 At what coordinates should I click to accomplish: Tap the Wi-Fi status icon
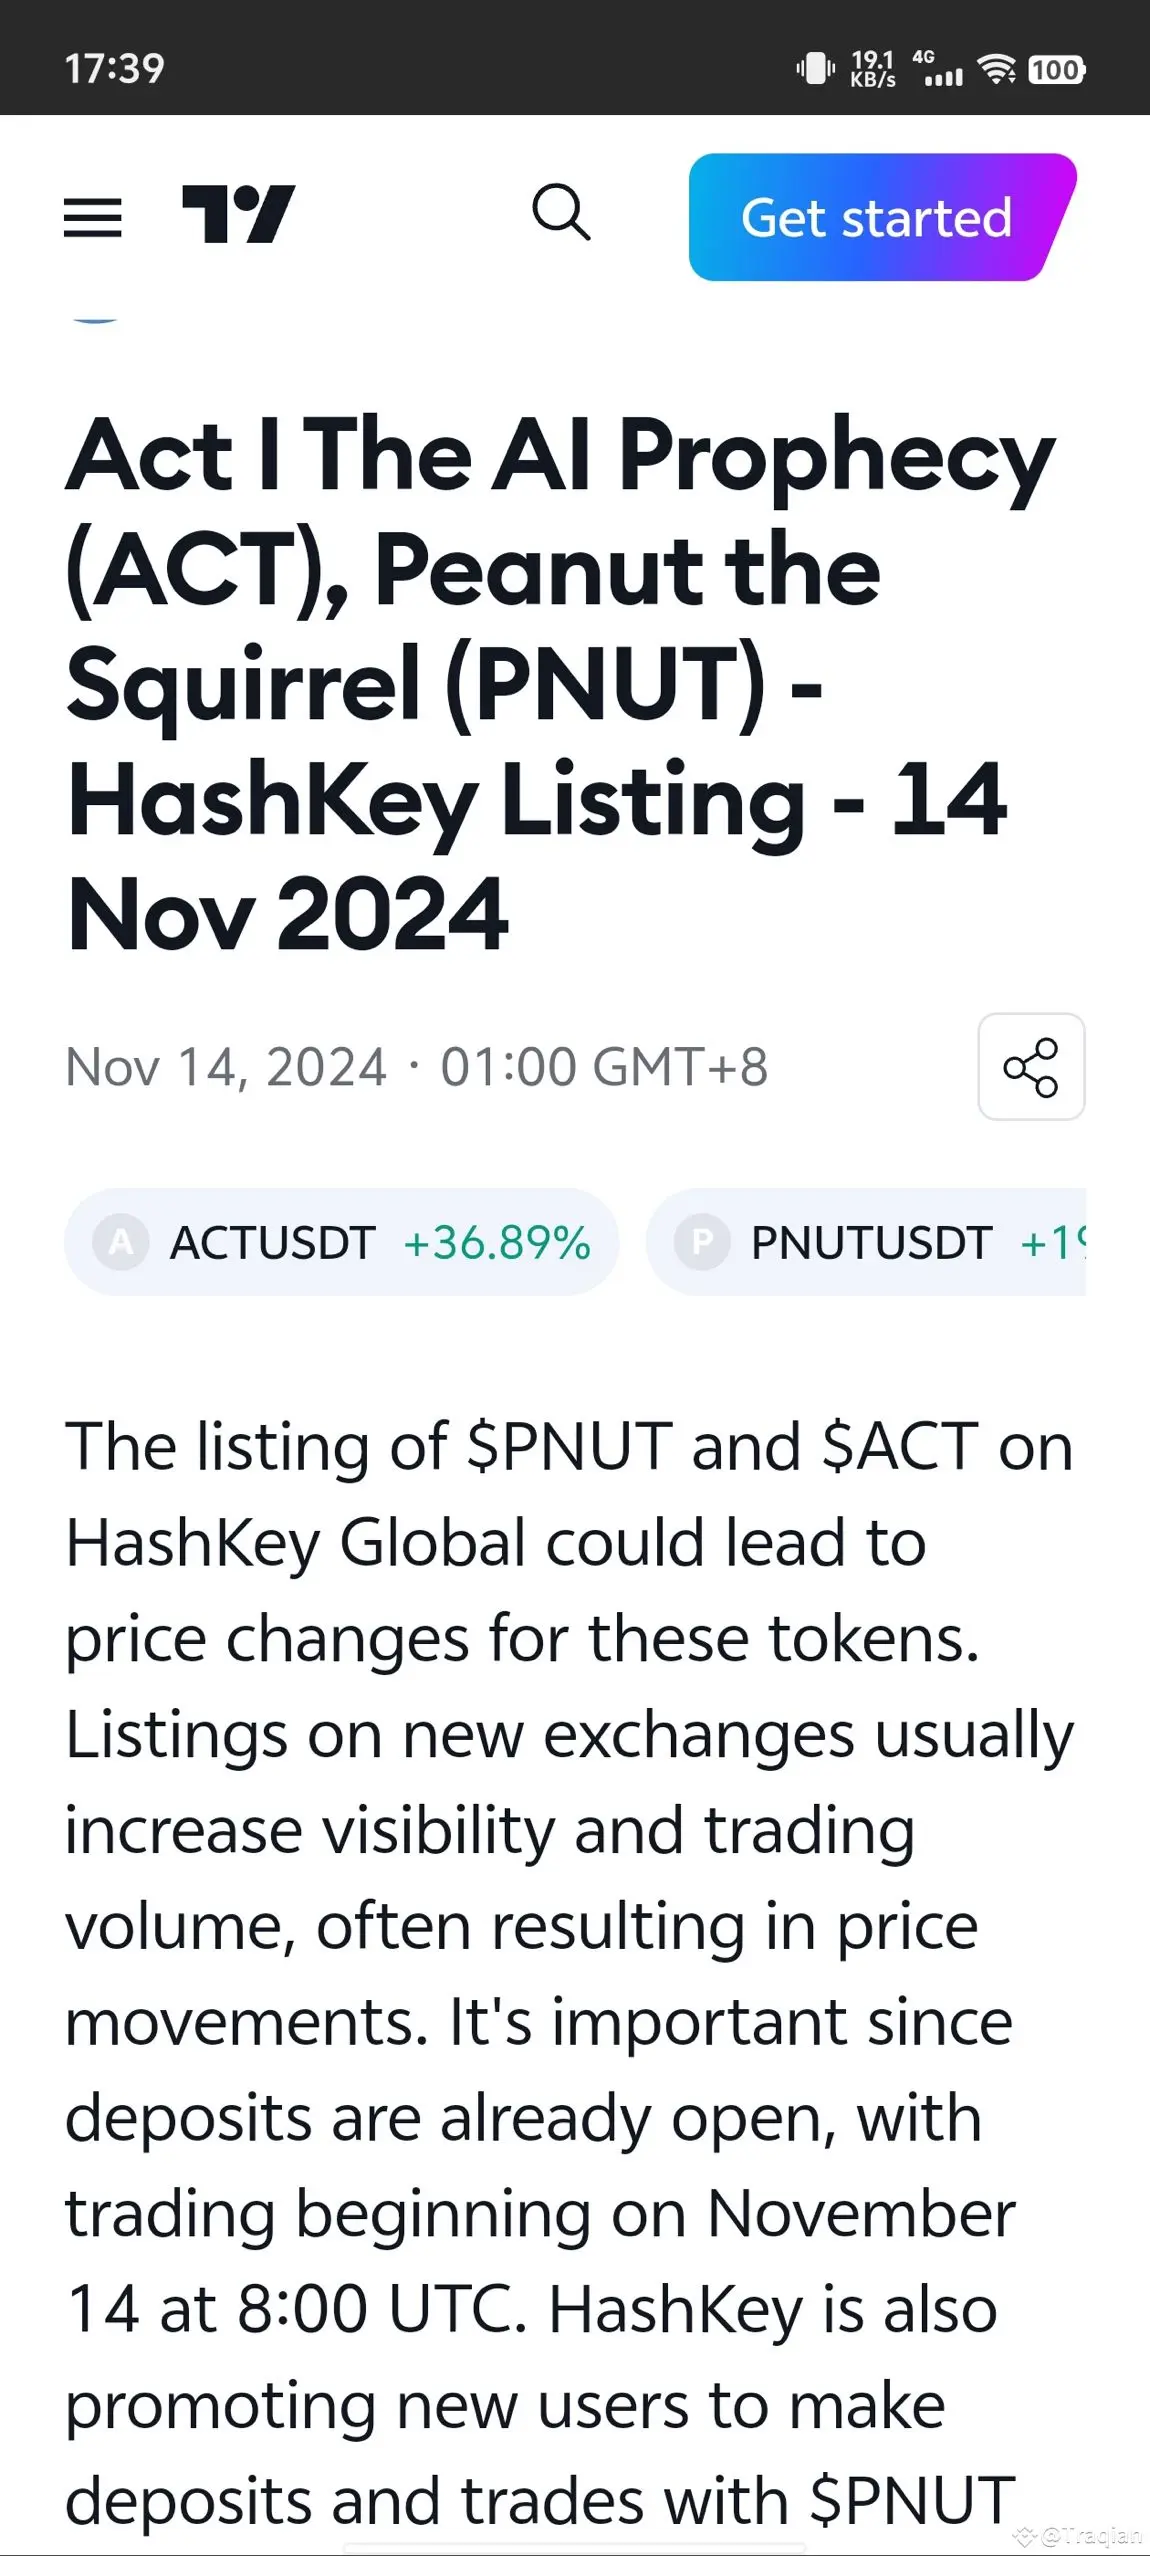coord(996,68)
